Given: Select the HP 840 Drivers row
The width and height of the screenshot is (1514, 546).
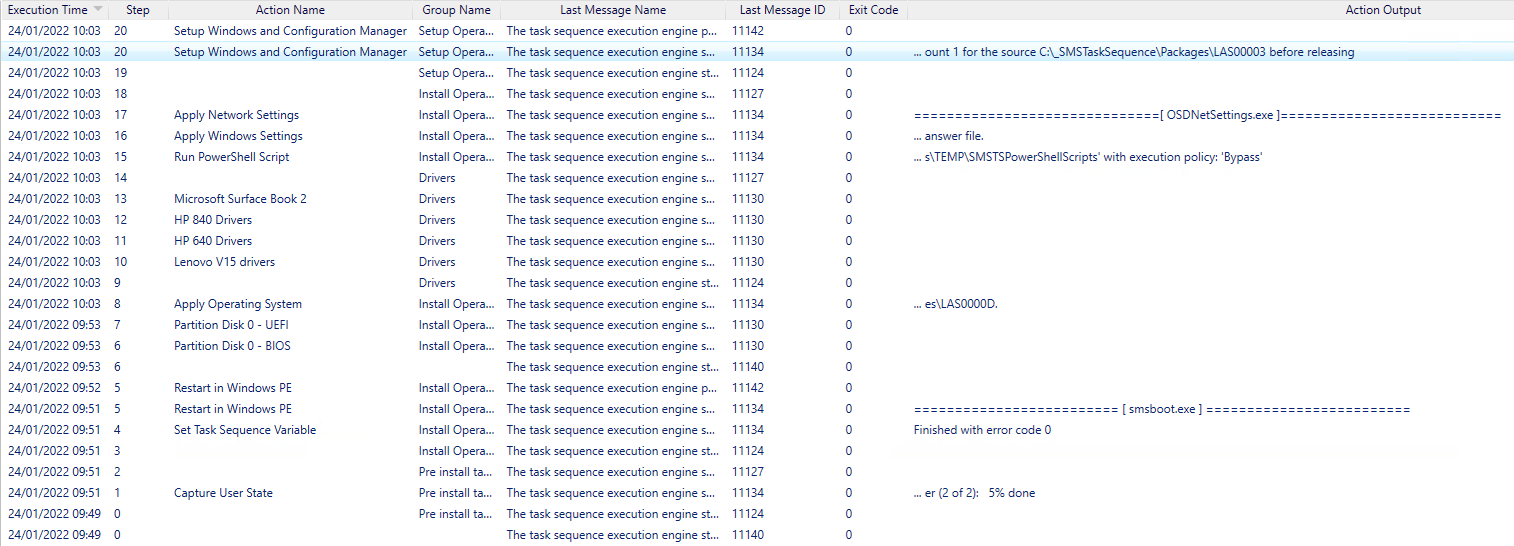Looking at the screenshot, I should pyautogui.click(x=757, y=220).
